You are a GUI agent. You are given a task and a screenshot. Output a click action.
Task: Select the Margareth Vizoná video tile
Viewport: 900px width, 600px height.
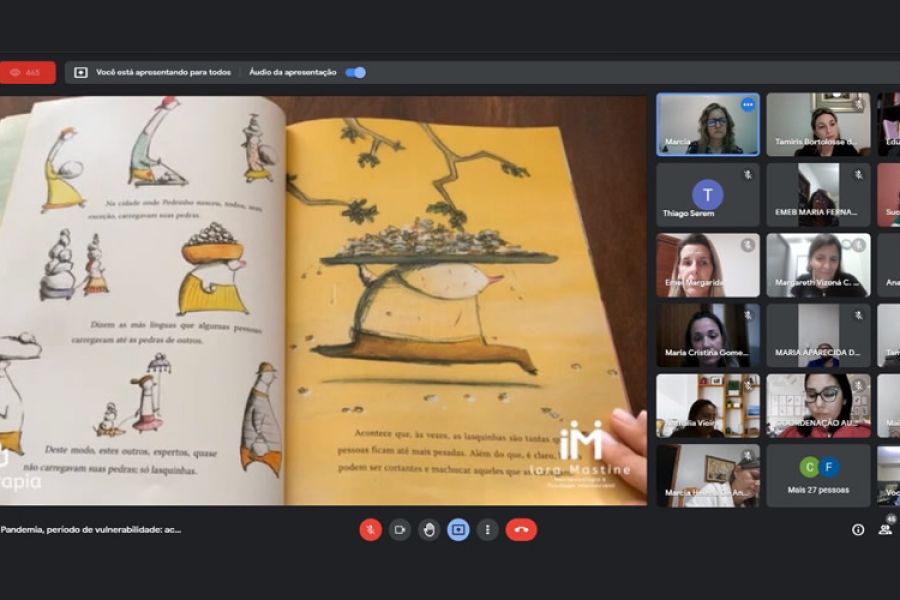coord(818,265)
